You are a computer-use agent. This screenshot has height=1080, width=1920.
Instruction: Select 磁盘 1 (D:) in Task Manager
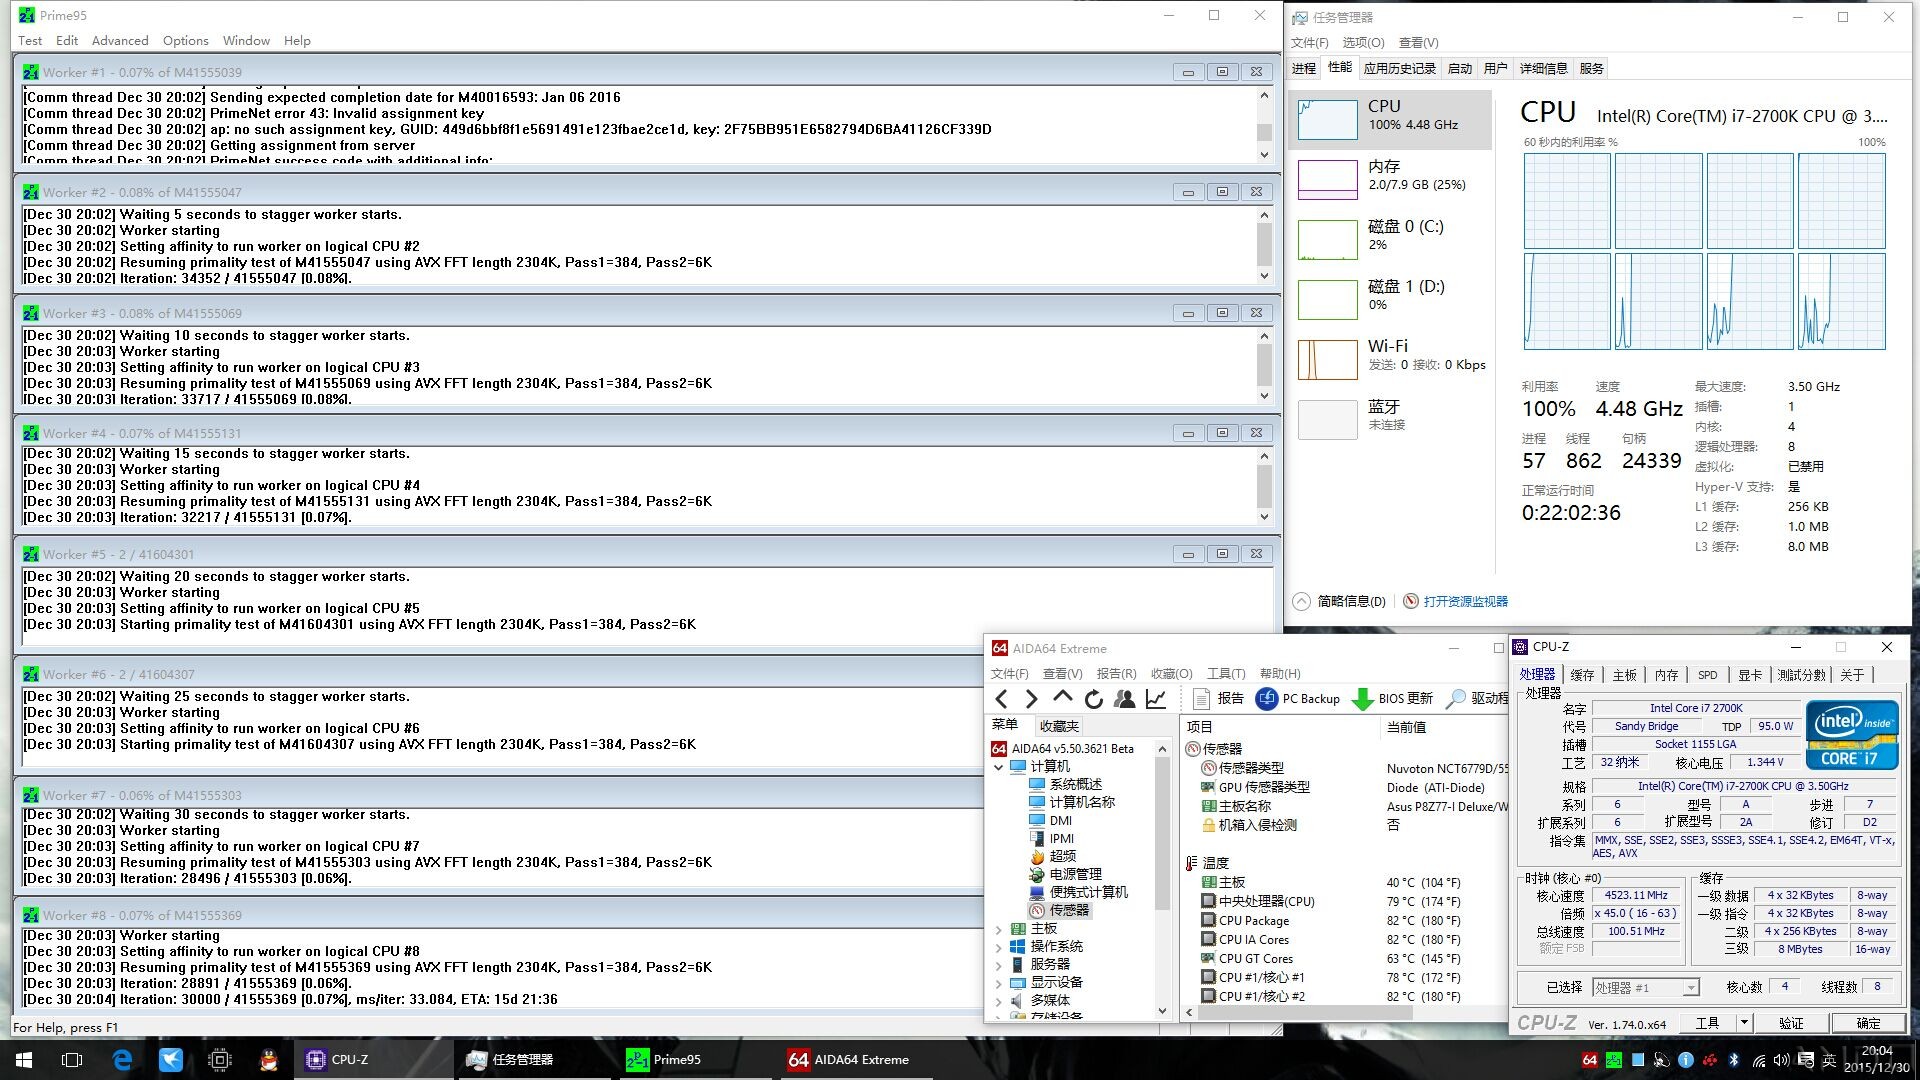click(1390, 299)
